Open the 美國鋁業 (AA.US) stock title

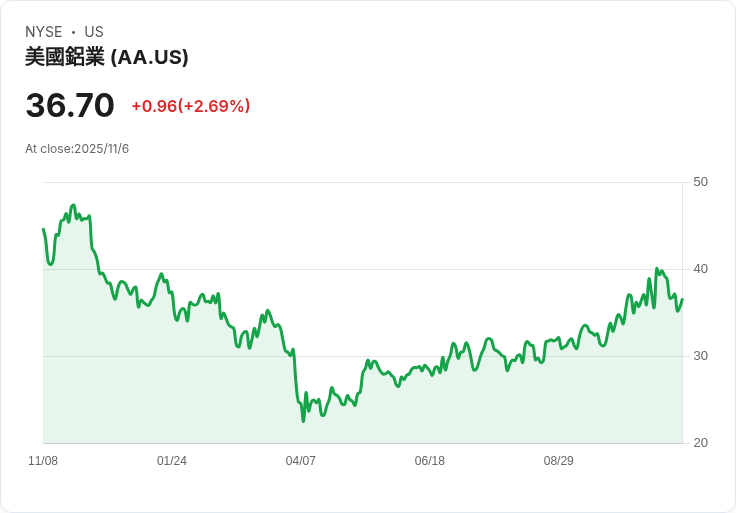point(107,57)
